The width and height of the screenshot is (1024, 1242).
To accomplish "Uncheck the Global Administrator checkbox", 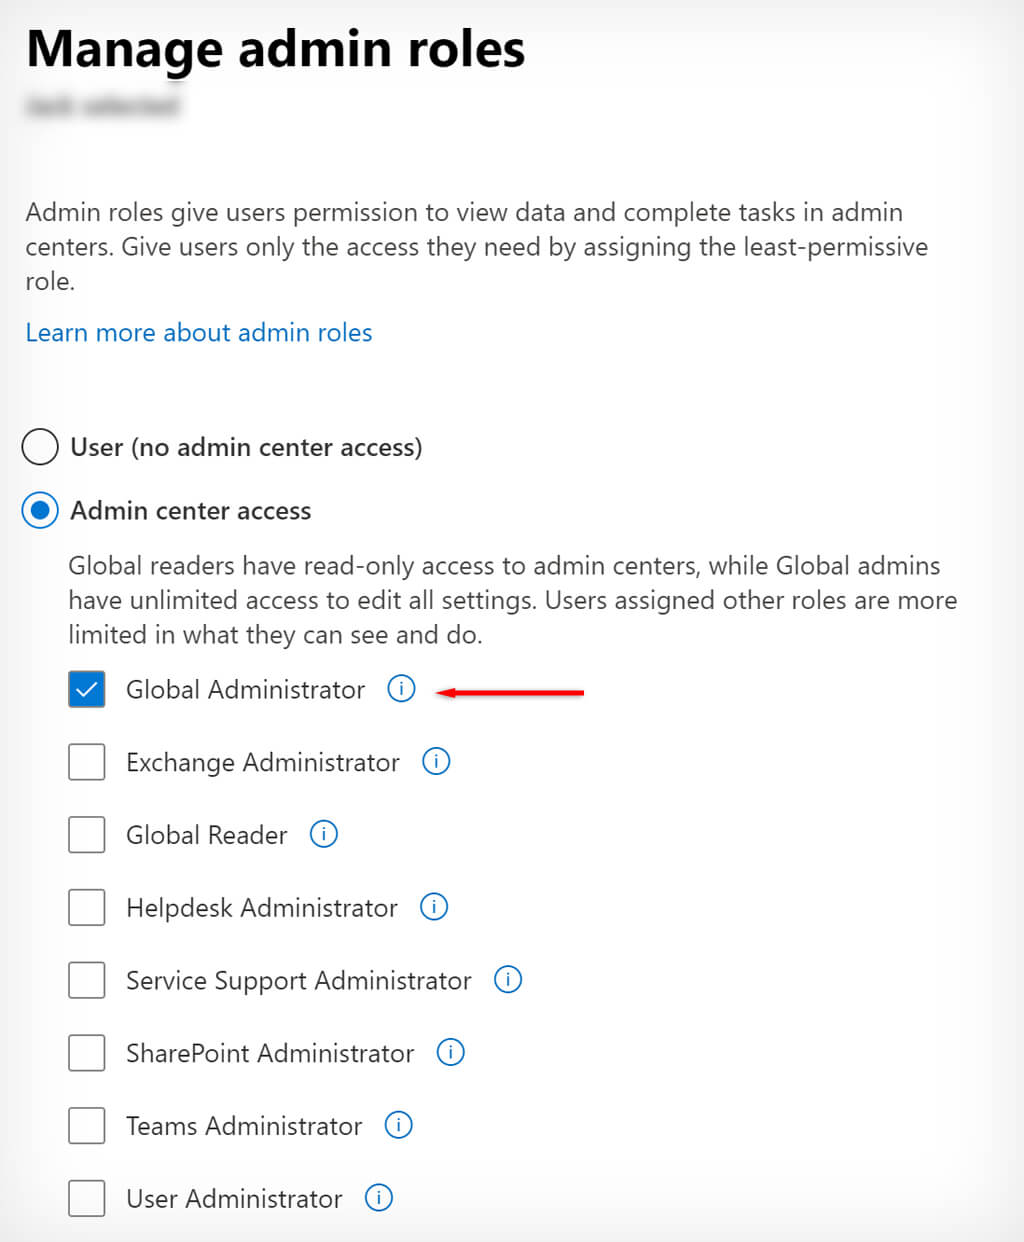I will point(87,689).
